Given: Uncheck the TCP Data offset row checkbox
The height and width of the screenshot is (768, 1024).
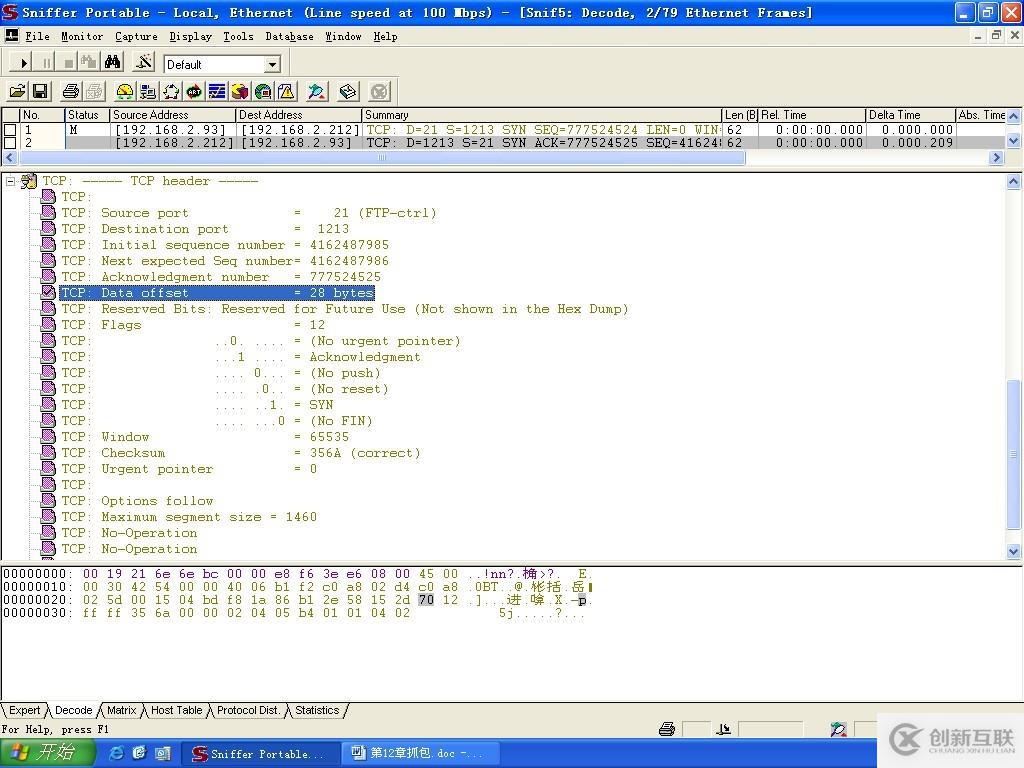Looking at the screenshot, I should point(48,293).
